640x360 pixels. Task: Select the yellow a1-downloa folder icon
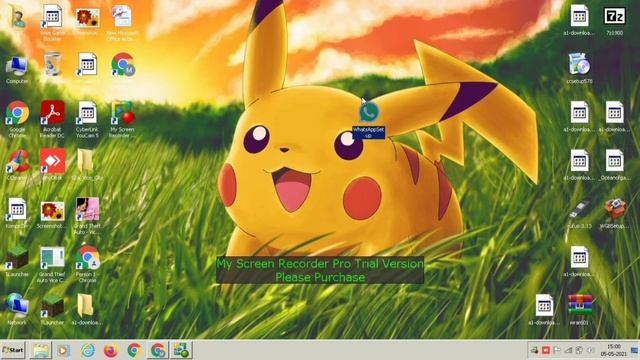coord(87,309)
